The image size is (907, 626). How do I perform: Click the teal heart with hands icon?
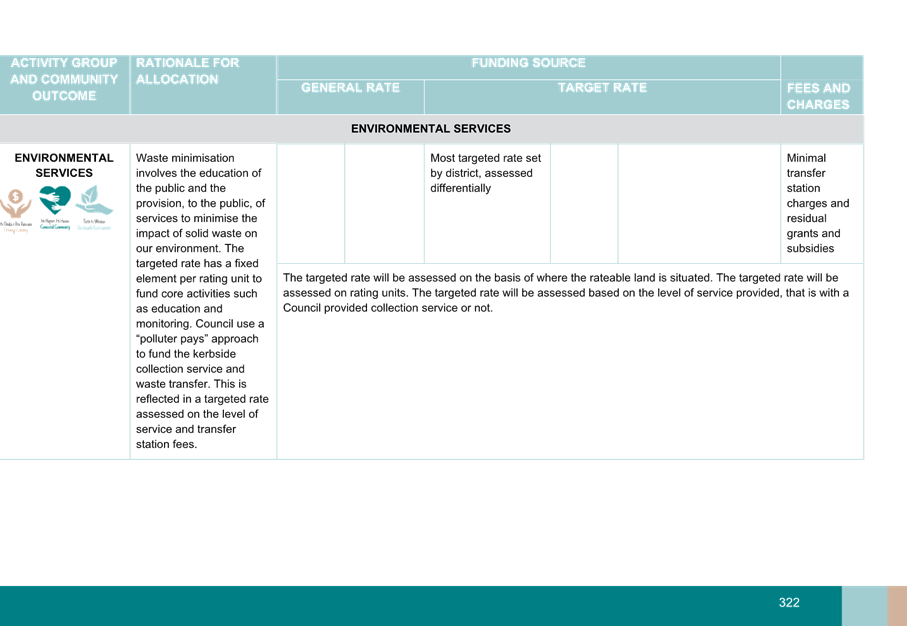[55, 205]
